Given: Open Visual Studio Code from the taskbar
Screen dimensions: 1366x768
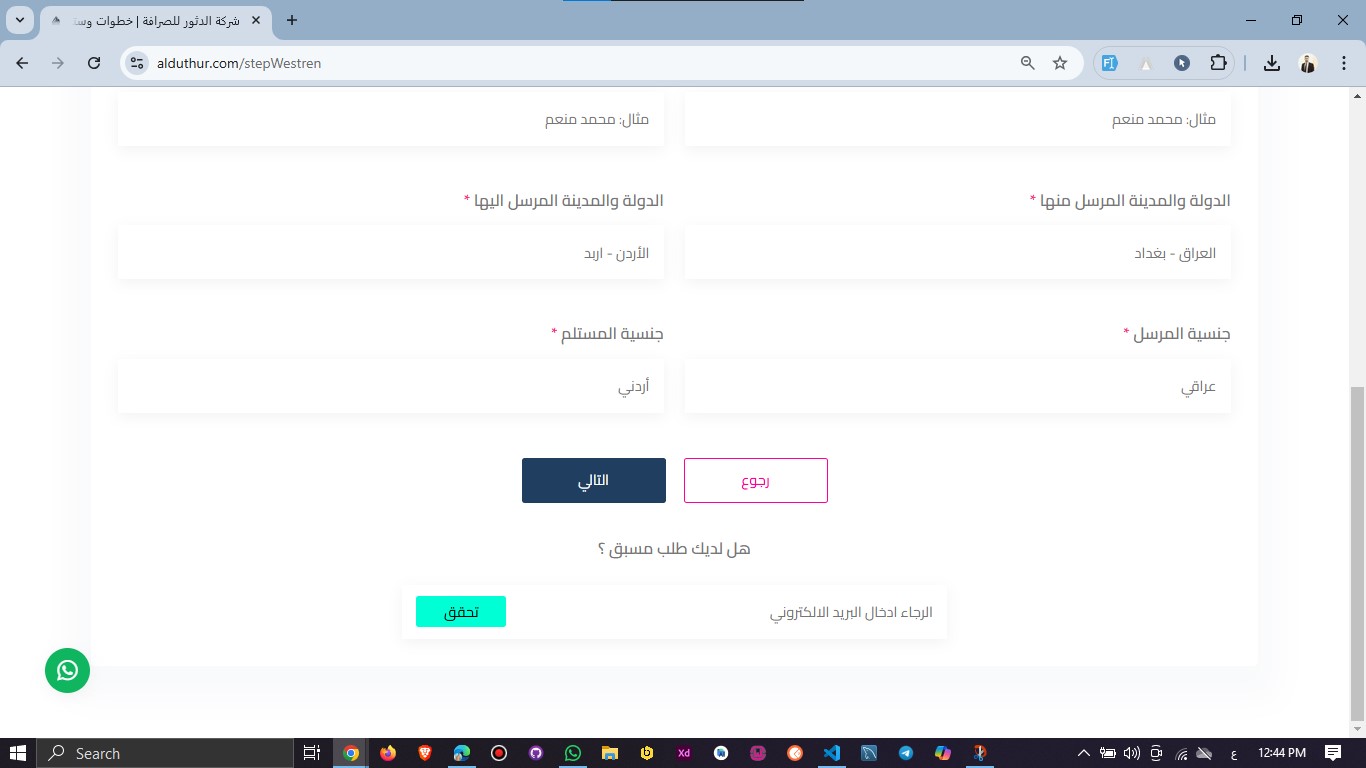Looking at the screenshot, I should click(x=831, y=753).
